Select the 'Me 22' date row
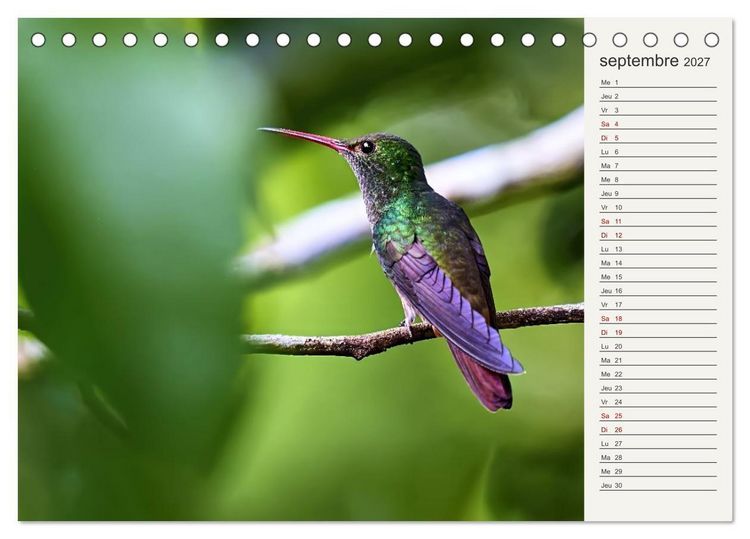750x539 pixels. (x=658, y=374)
